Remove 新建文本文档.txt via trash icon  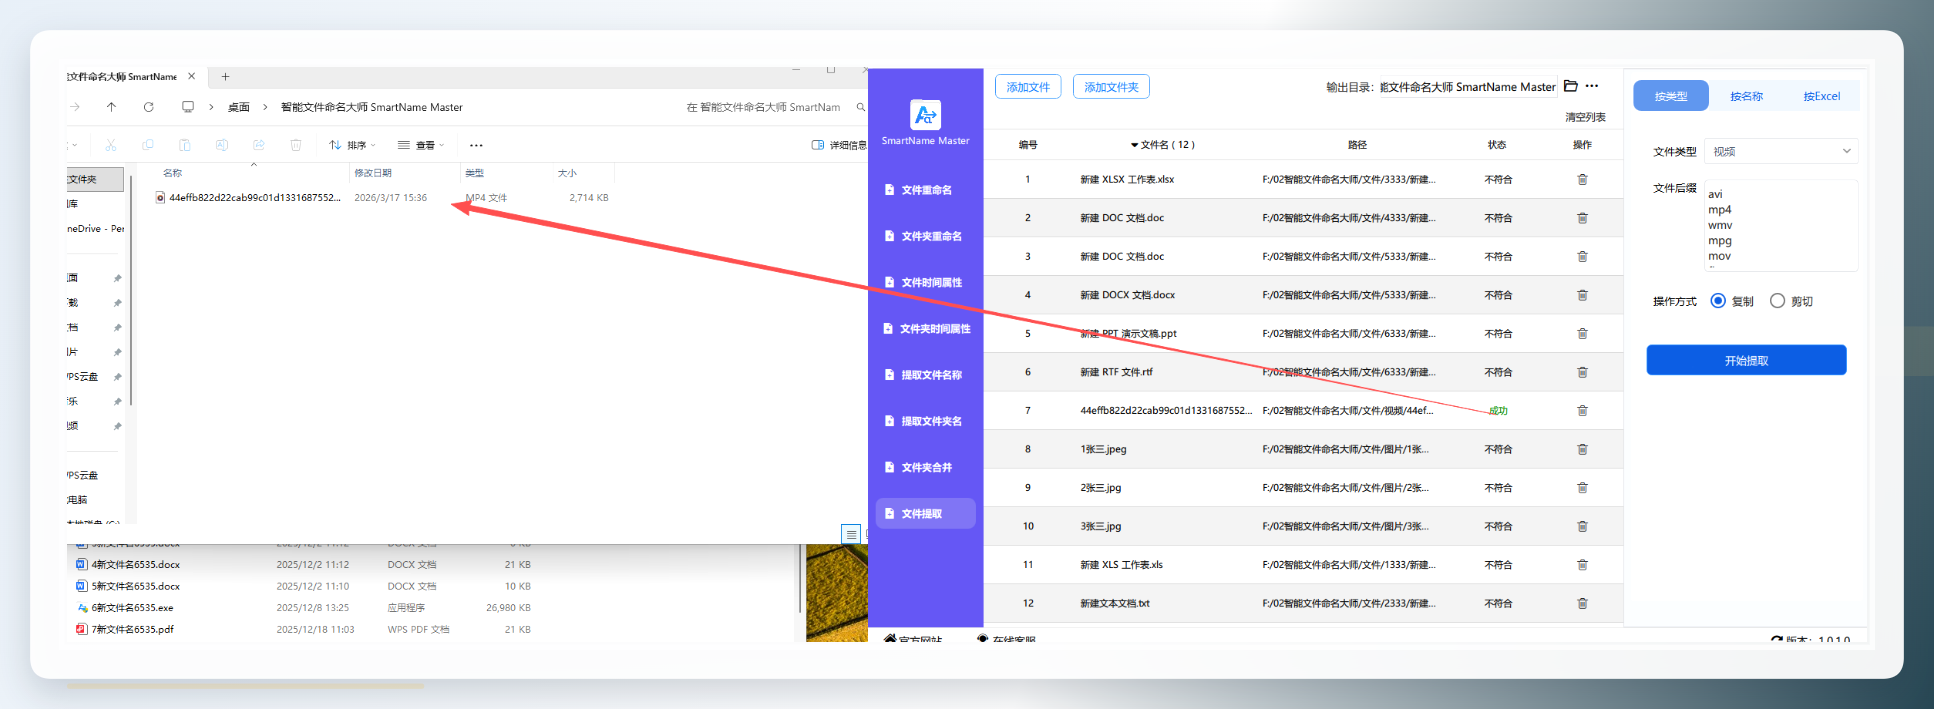pyautogui.click(x=1582, y=603)
